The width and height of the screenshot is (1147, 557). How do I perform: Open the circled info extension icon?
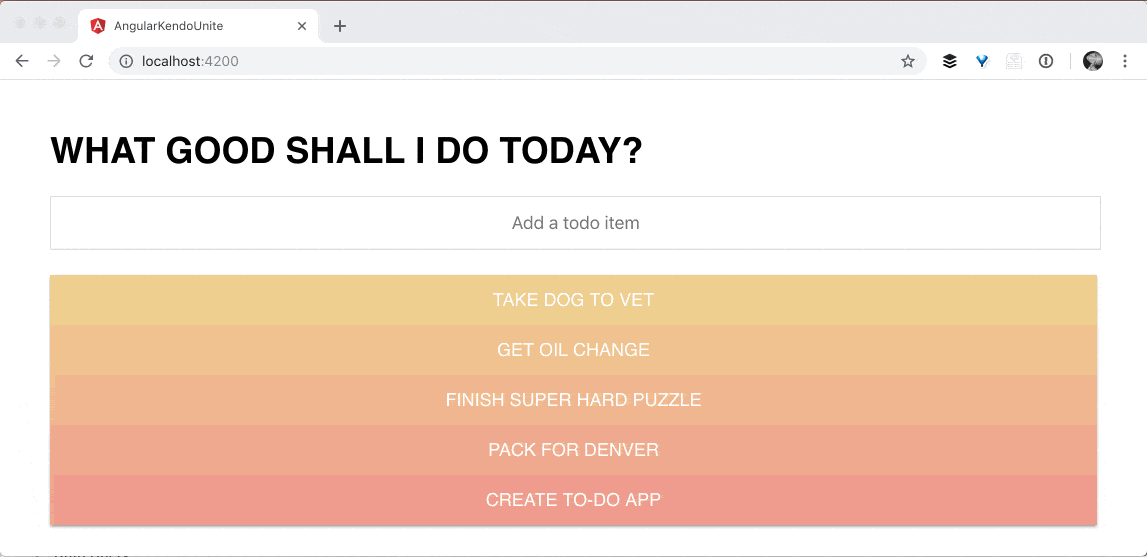1046,61
